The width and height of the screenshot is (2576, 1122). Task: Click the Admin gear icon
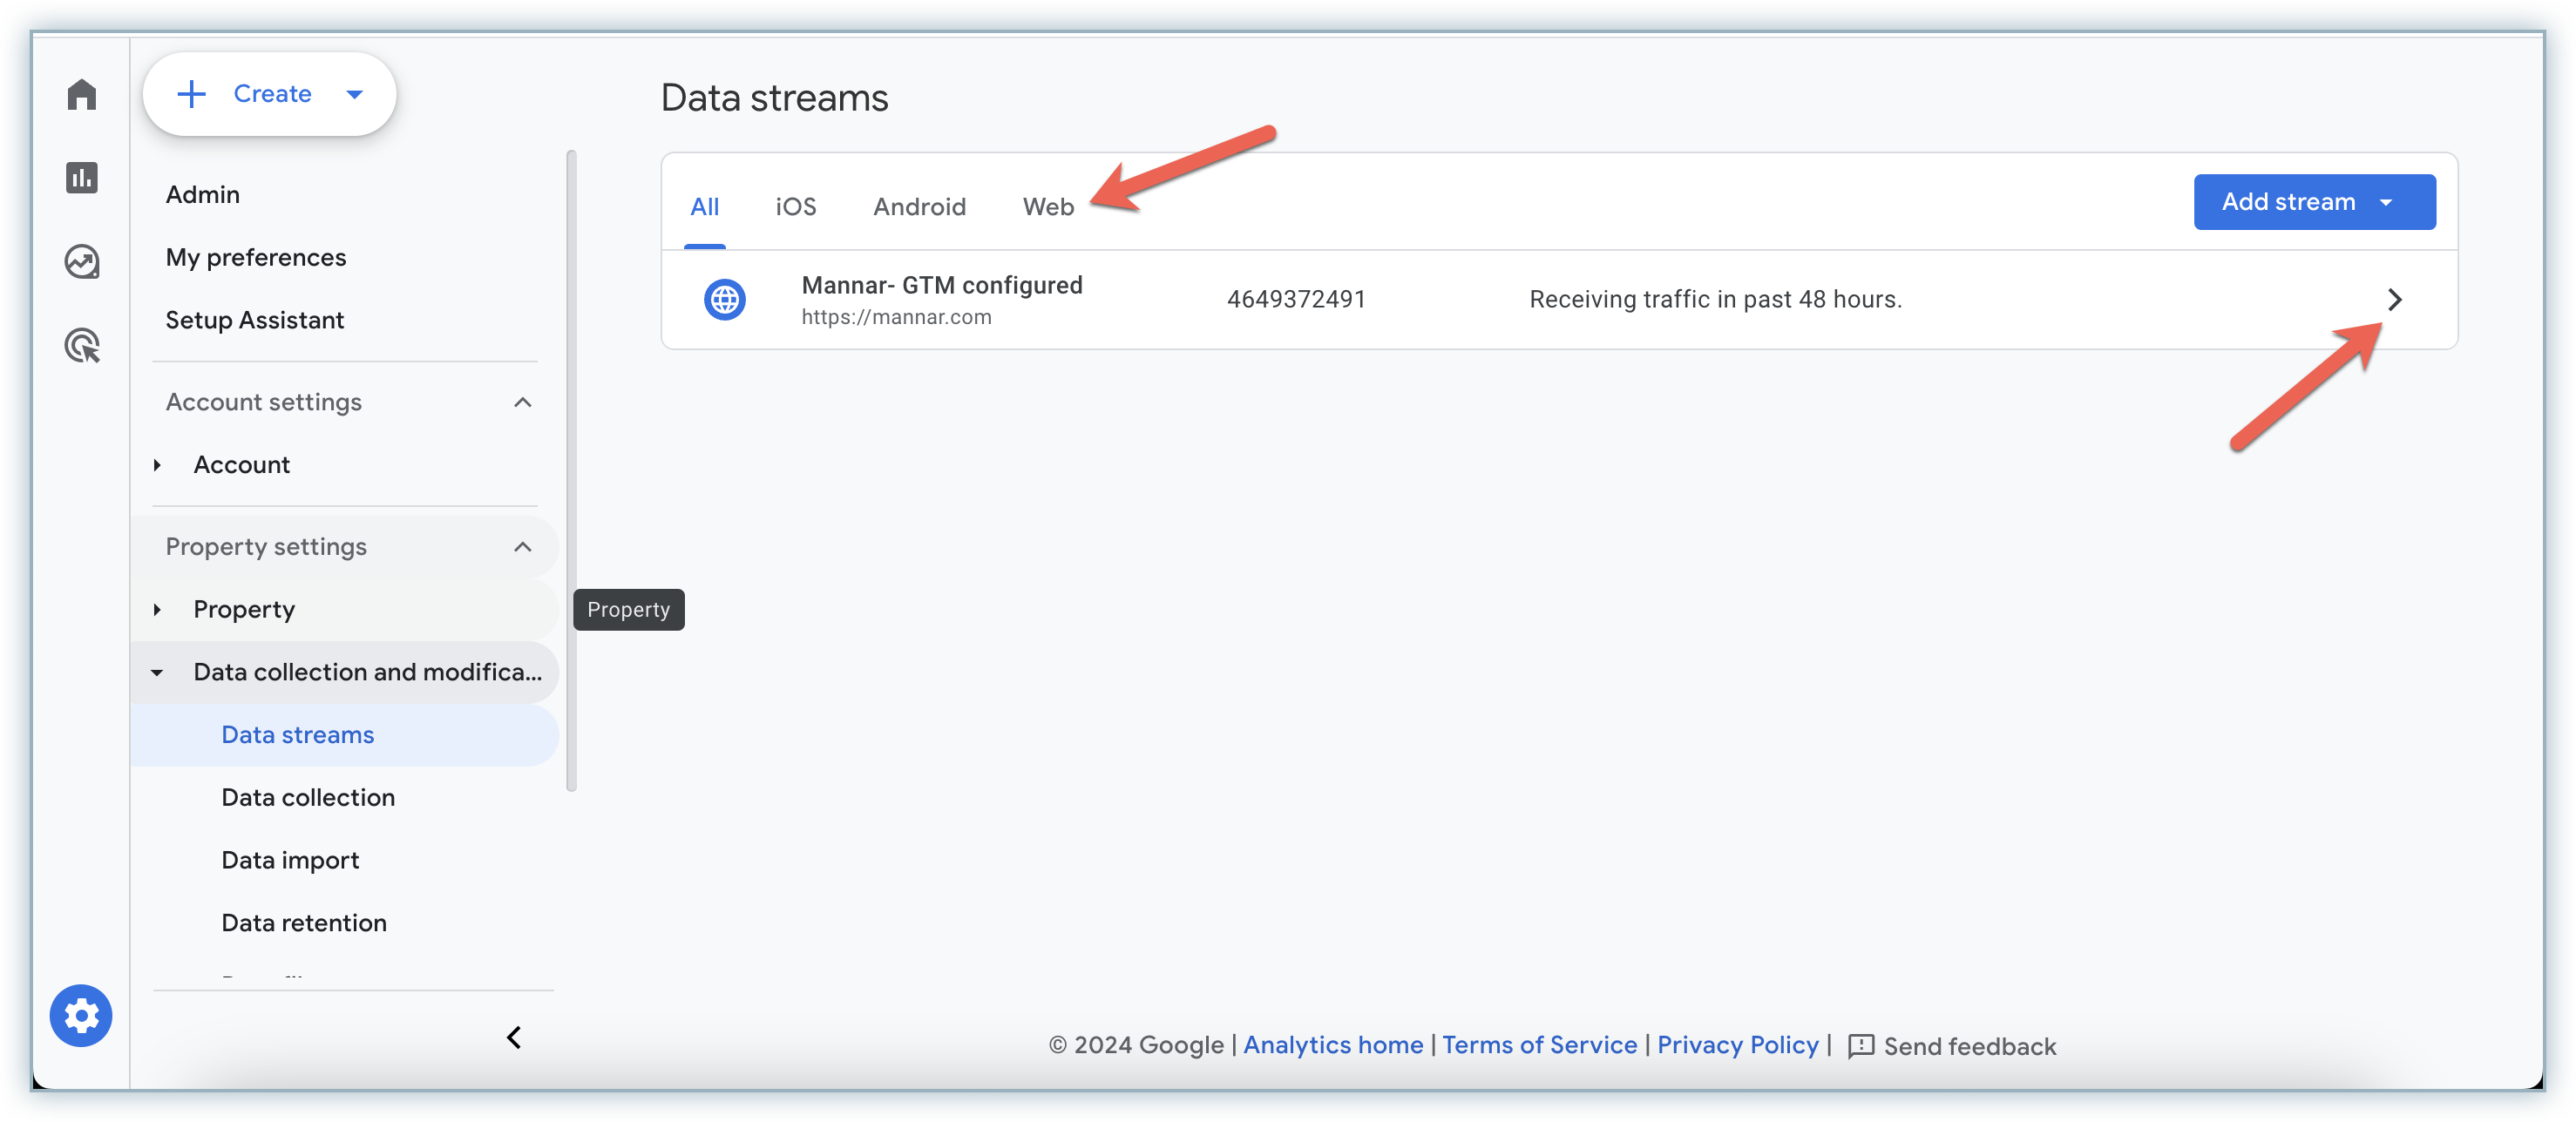point(81,1016)
